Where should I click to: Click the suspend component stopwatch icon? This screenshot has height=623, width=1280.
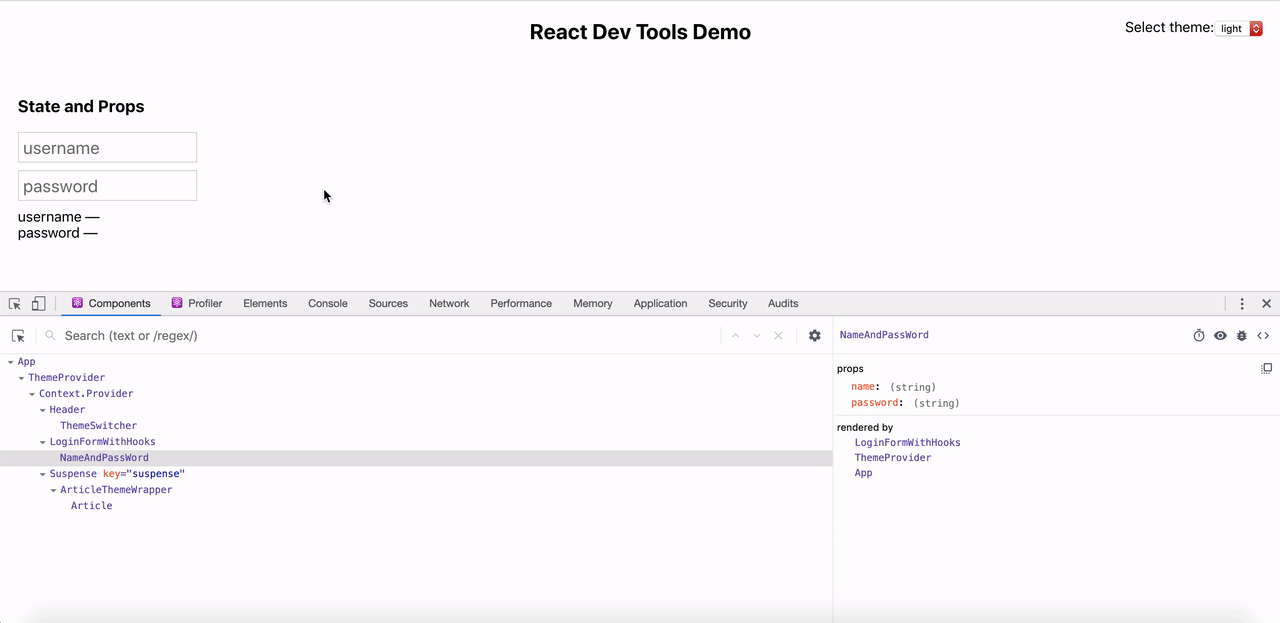tap(1199, 336)
